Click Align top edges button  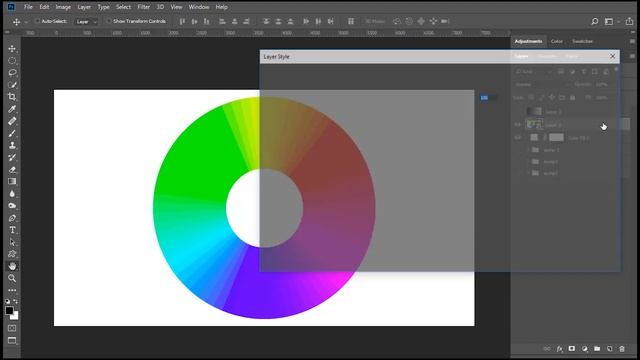(182, 21)
